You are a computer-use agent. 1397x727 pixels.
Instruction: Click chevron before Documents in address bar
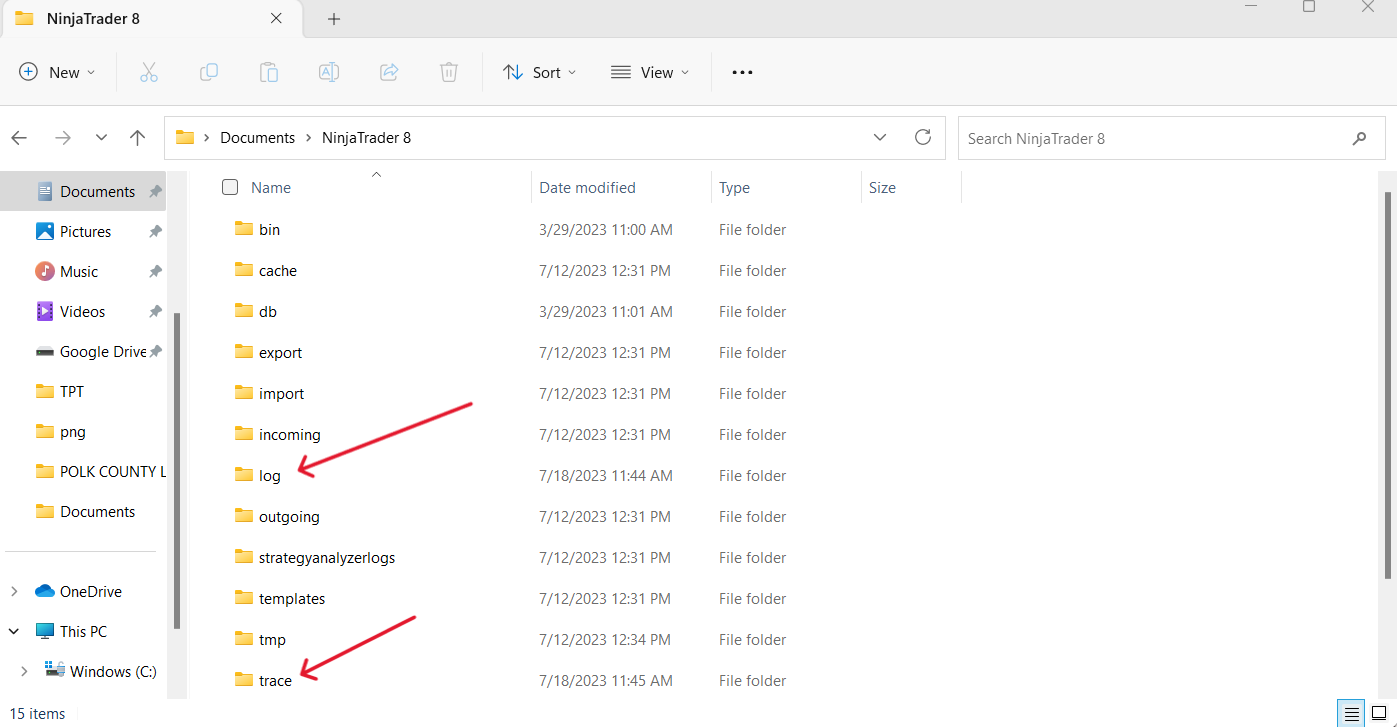click(x=207, y=138)
